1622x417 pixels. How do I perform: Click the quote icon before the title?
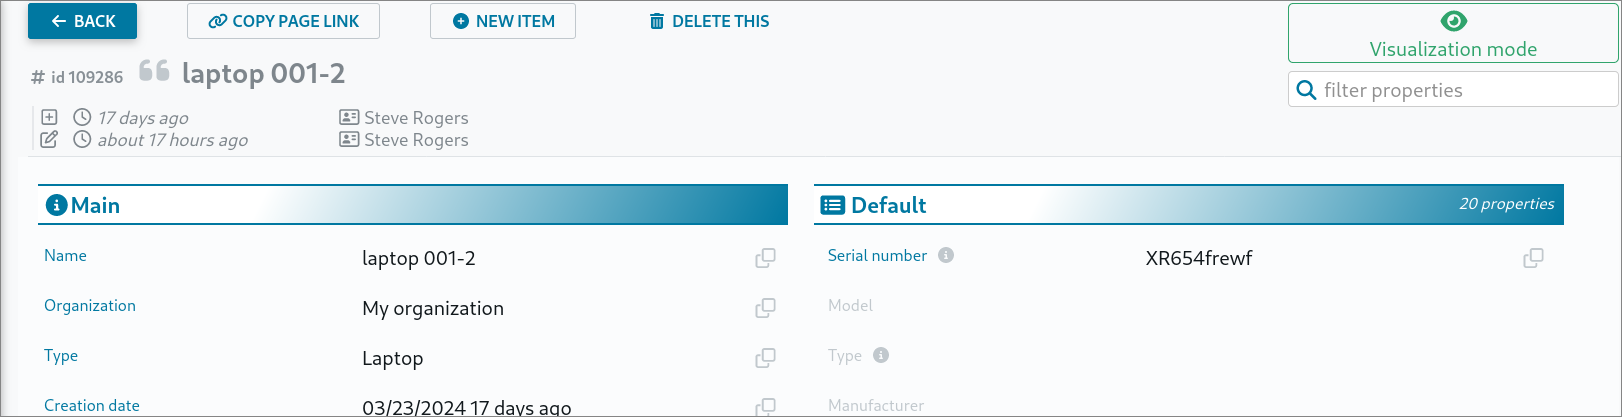[154, 71]
